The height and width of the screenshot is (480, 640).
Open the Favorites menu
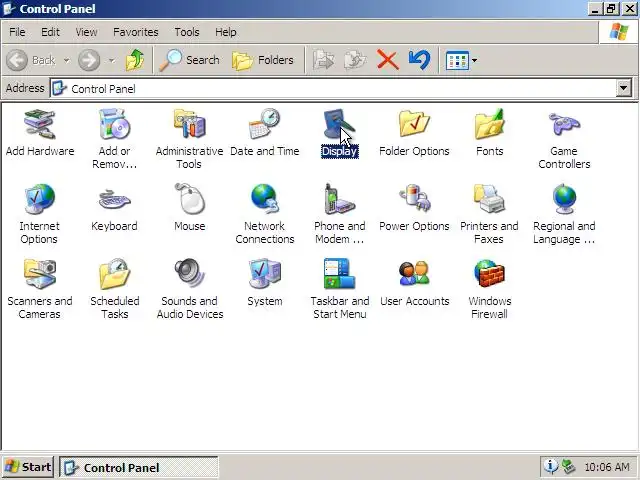[x=136, y=32]
